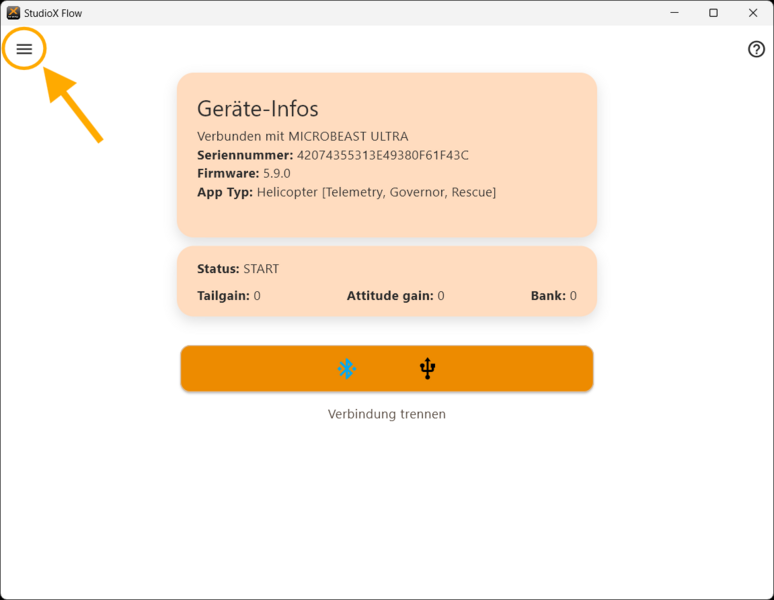Click the StudioX Flow app icon in title bar
The image size is (774, 600).
coord(13,13)
